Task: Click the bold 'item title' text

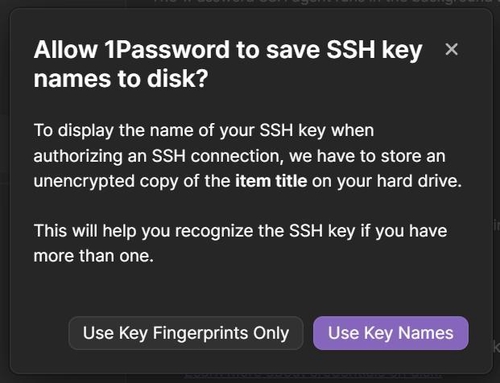Action: click(x=271, y=181)
